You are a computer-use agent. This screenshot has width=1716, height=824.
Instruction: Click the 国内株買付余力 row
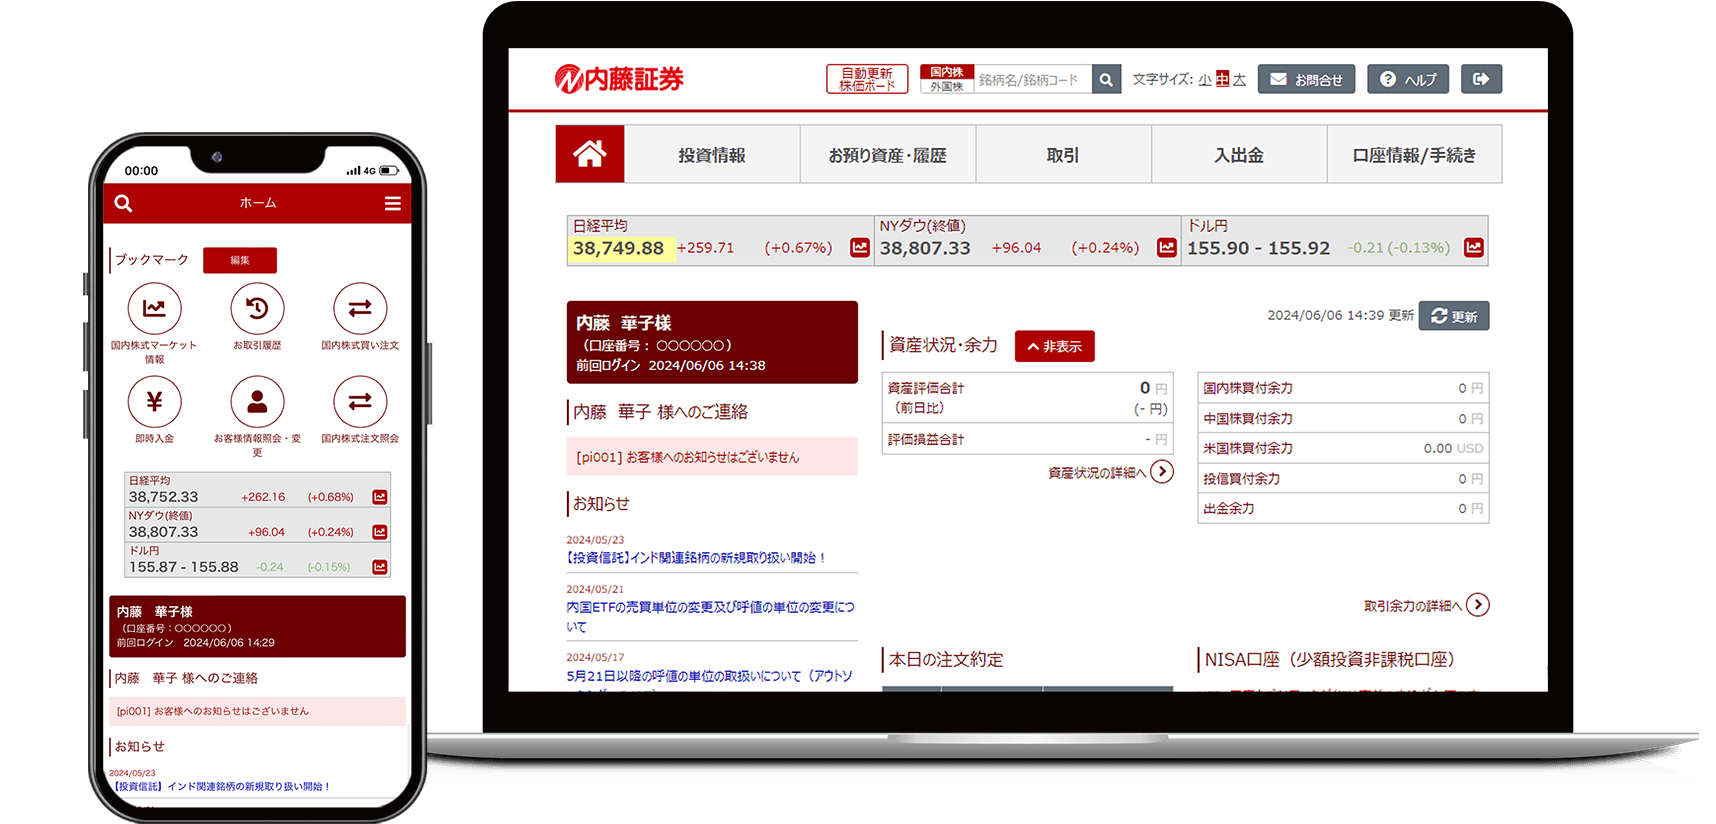1343,388
